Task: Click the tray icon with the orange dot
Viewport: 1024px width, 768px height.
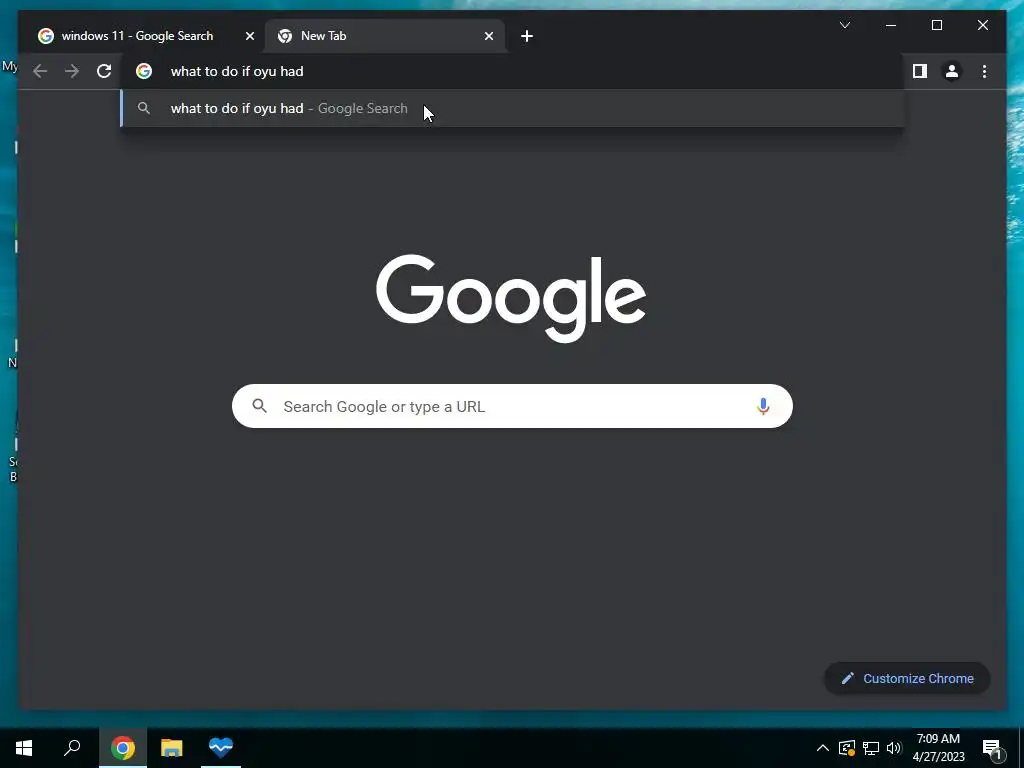Action: tap(847, 748)
